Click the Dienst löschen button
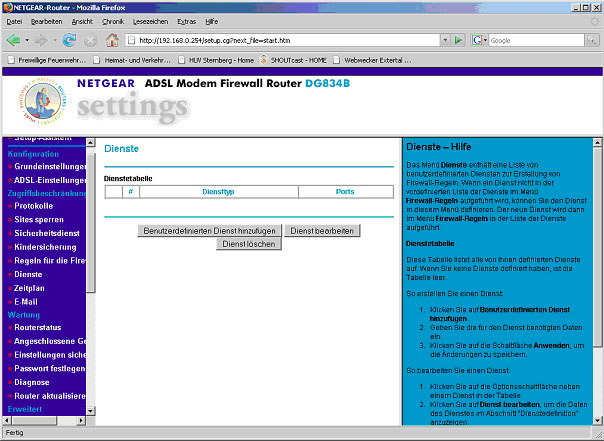Image resolution: width=604 pixels, height=441 pixels. coord(248,244)
